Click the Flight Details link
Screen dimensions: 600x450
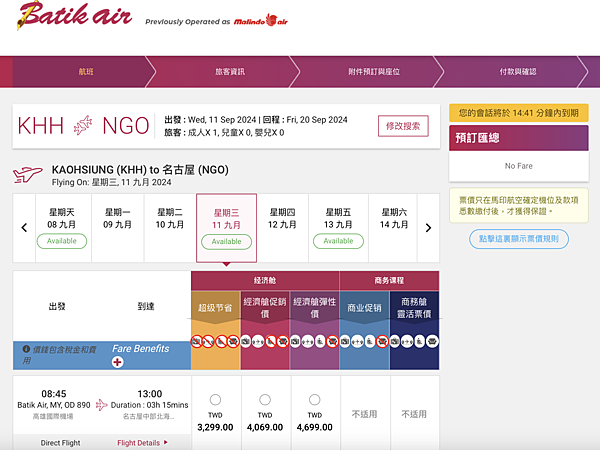point(139,443)
